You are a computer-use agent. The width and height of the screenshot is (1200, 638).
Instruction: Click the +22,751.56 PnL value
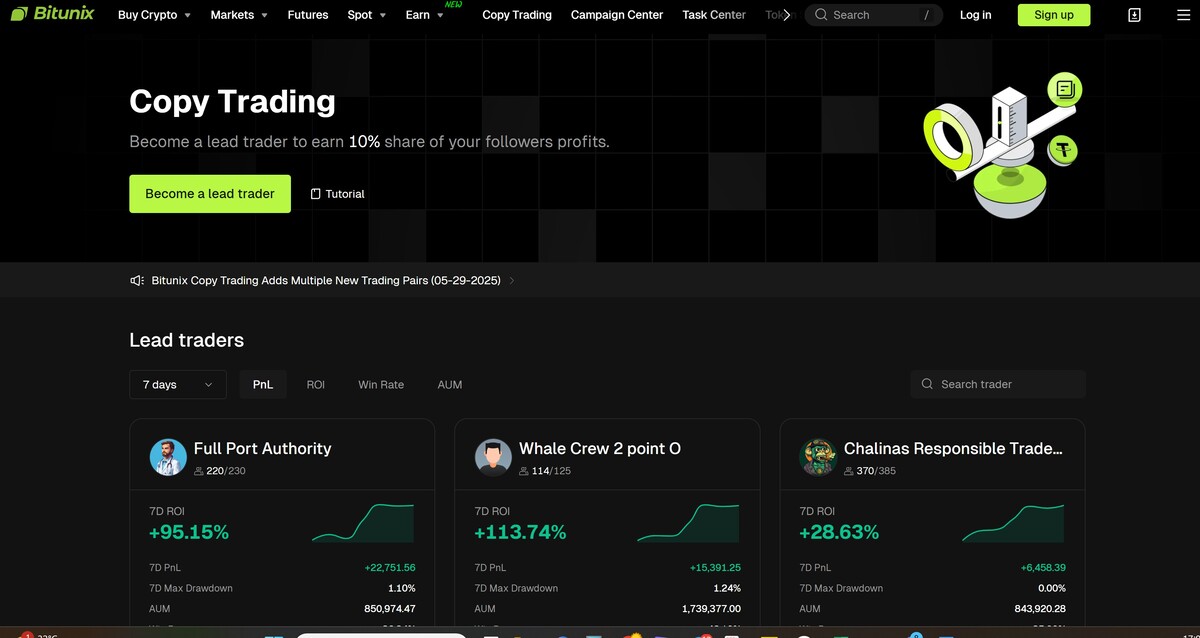[390, 568]
